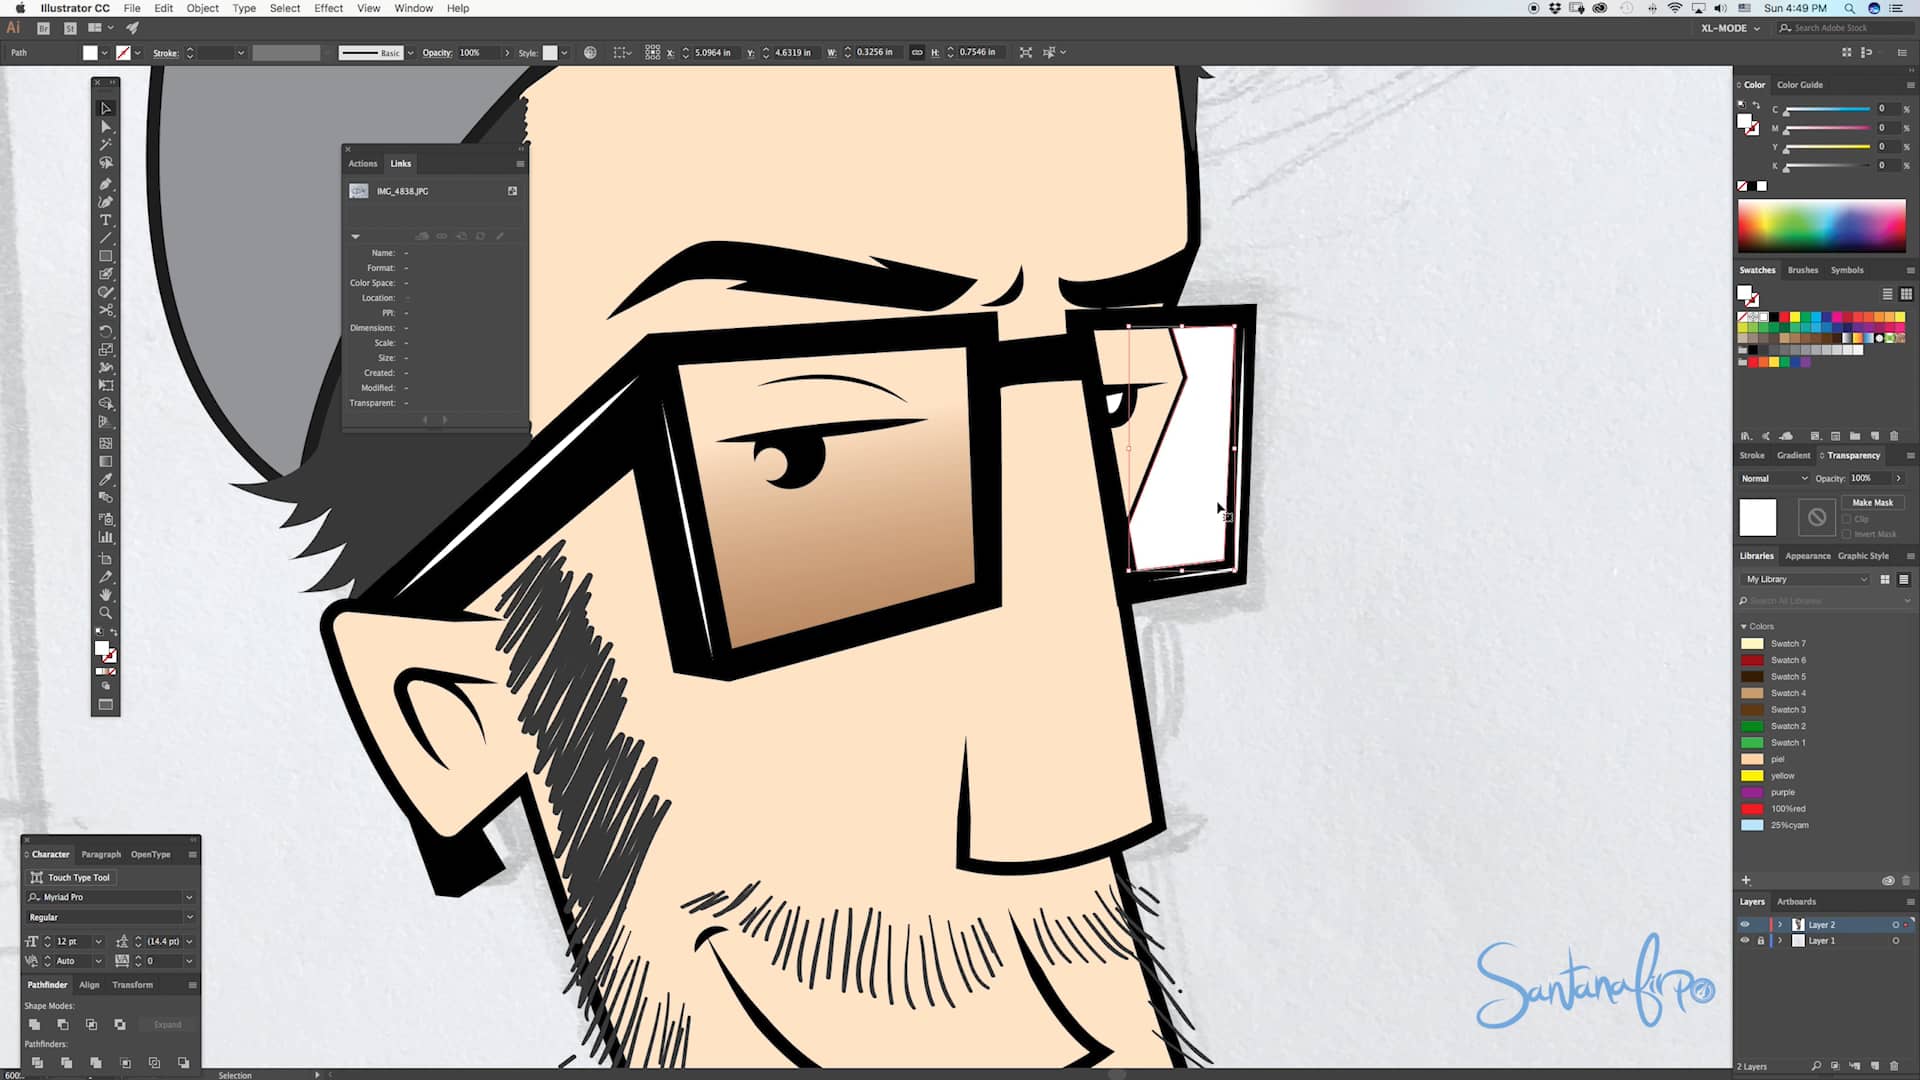Select the Selection tool in the toolbar
1920x1080 pixels.
(x=106, y=107)
